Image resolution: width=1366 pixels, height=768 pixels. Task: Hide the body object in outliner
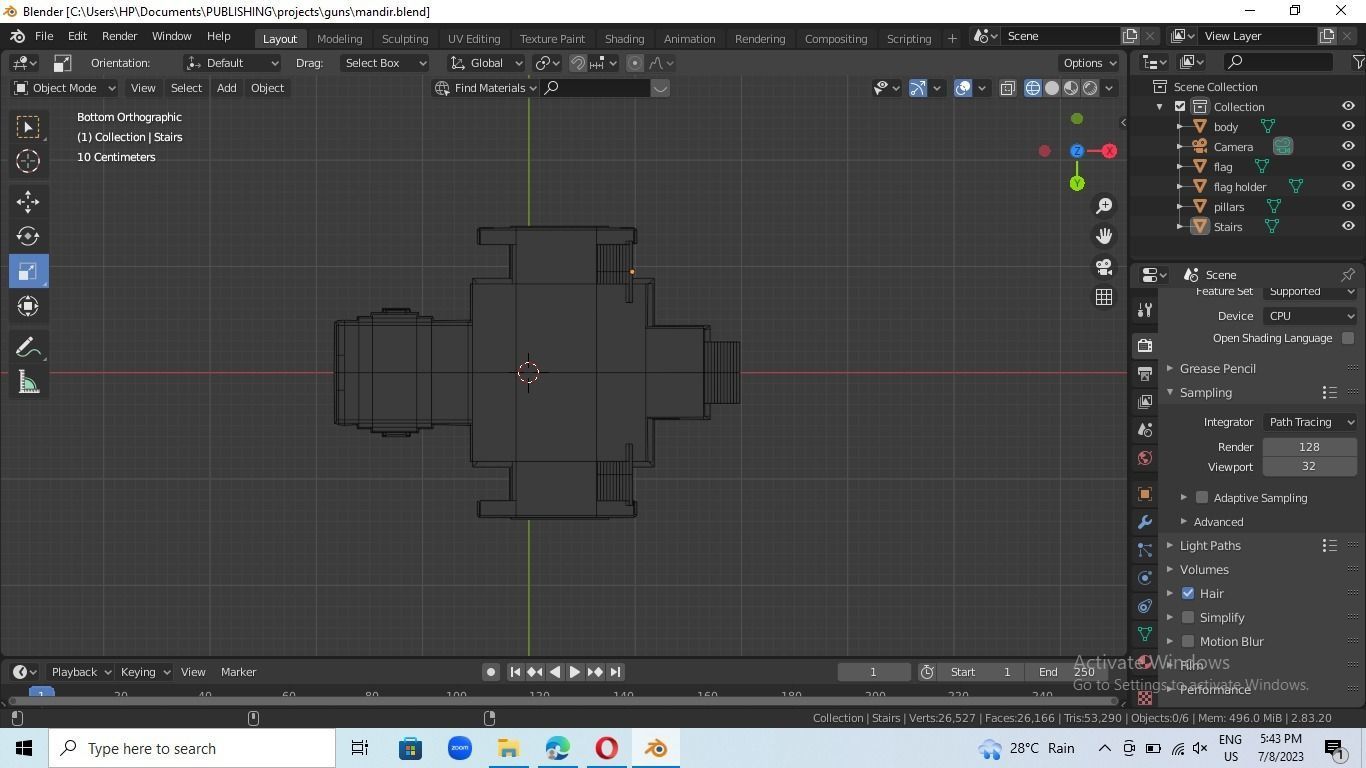[x=1348, y=126]
